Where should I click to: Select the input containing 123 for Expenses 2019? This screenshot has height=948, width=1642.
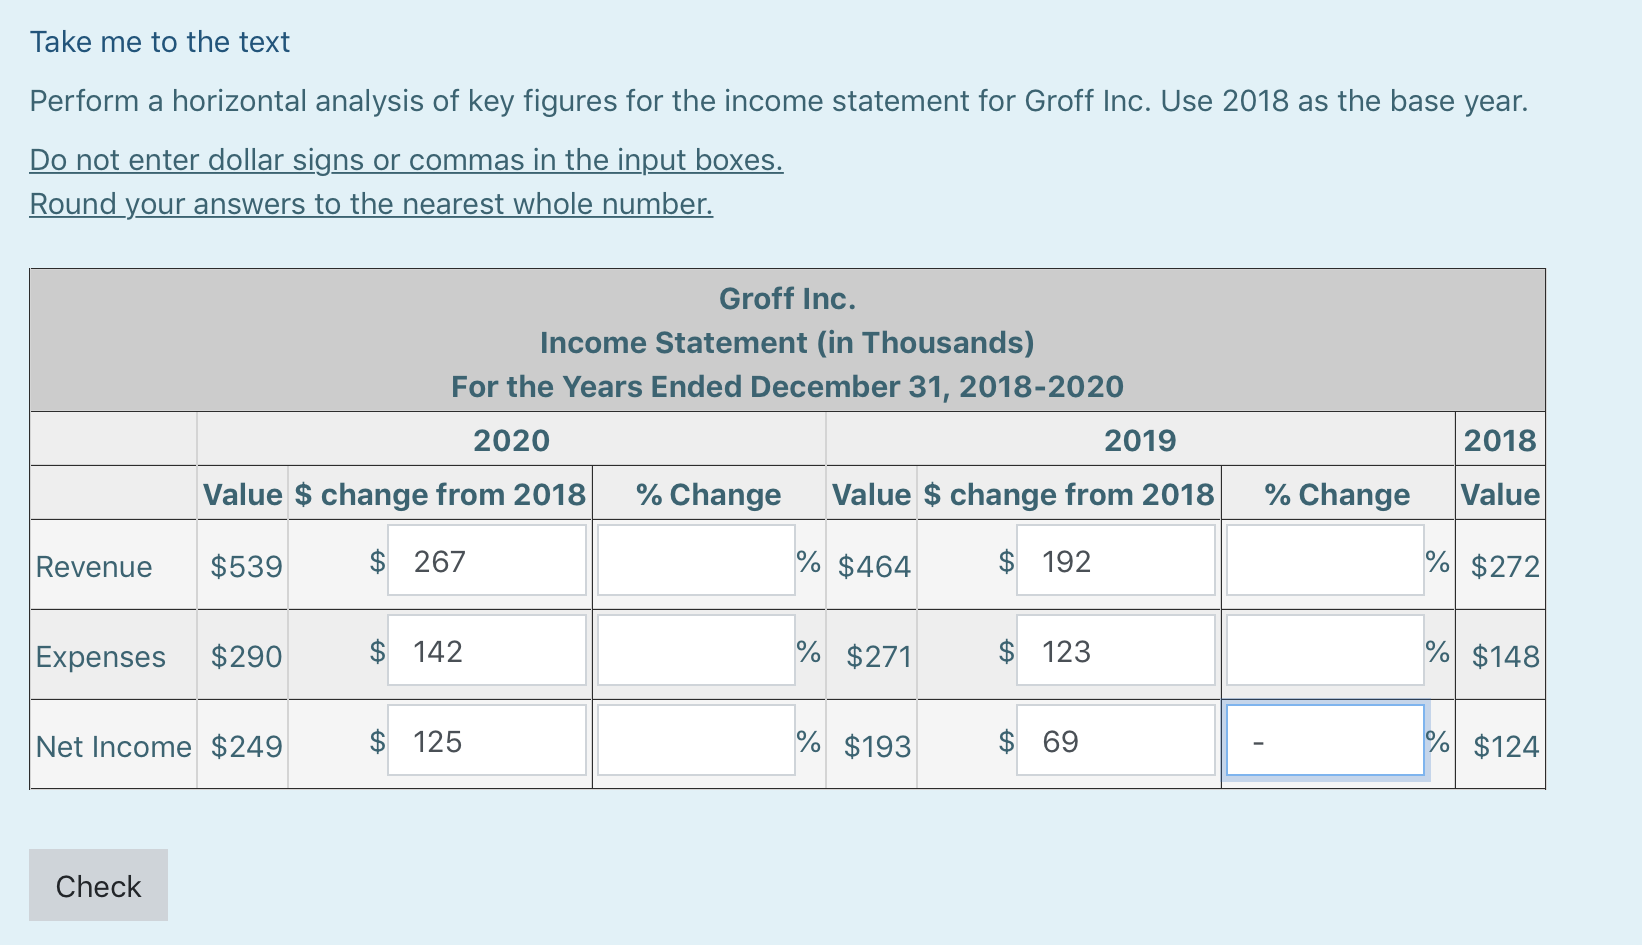(1115, 650)
